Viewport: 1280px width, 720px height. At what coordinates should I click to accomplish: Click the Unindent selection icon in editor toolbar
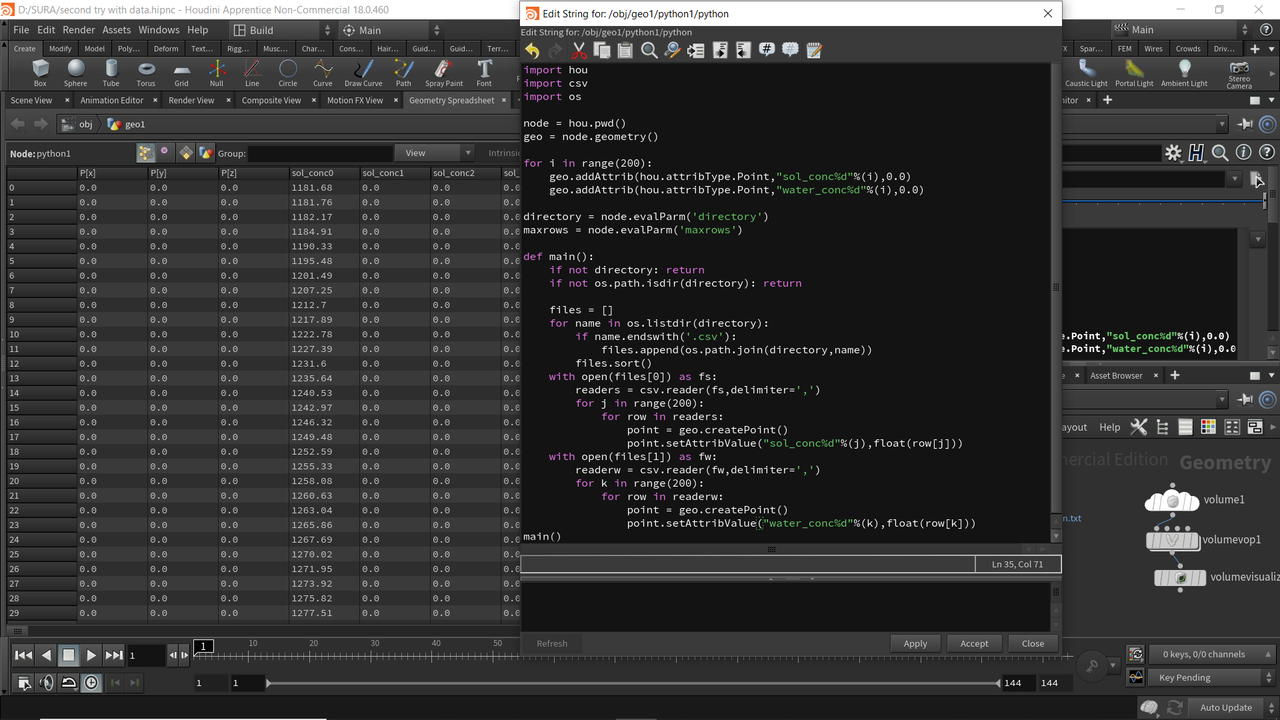(x=743, y=50)
